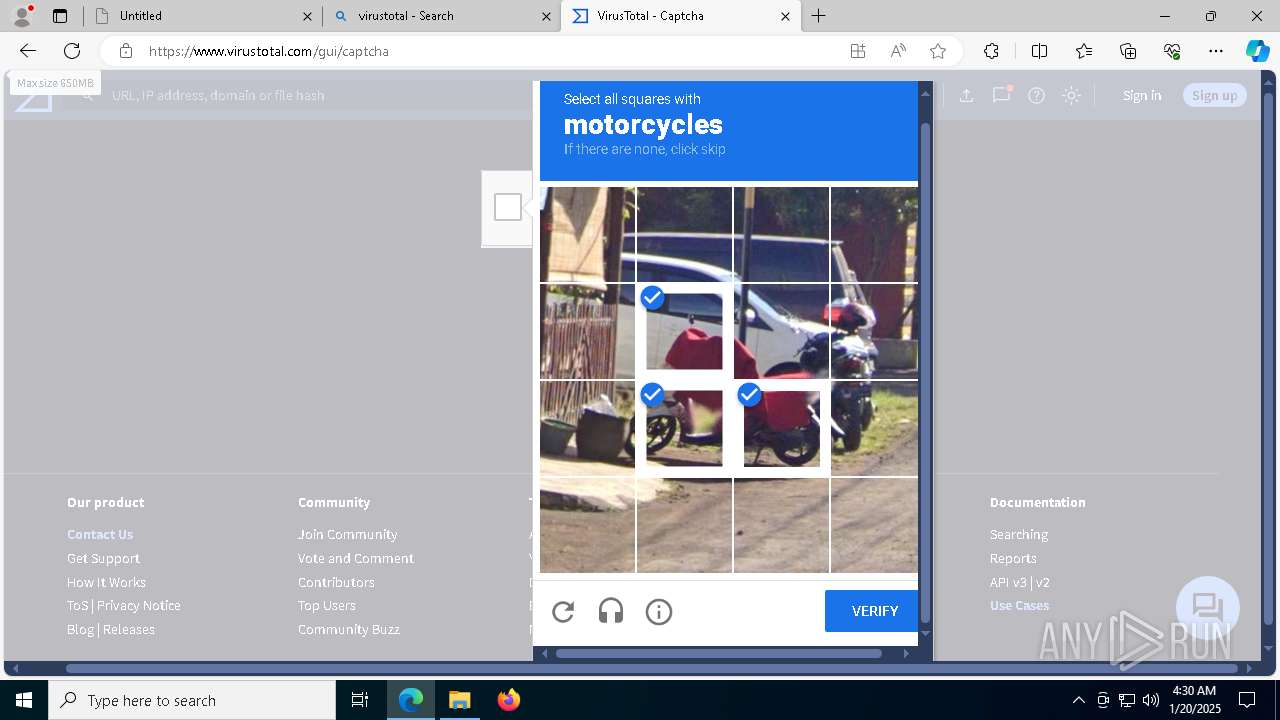Click the Sign in link
This screenshot has height=720, width=1280.
tap(1142, 95)
